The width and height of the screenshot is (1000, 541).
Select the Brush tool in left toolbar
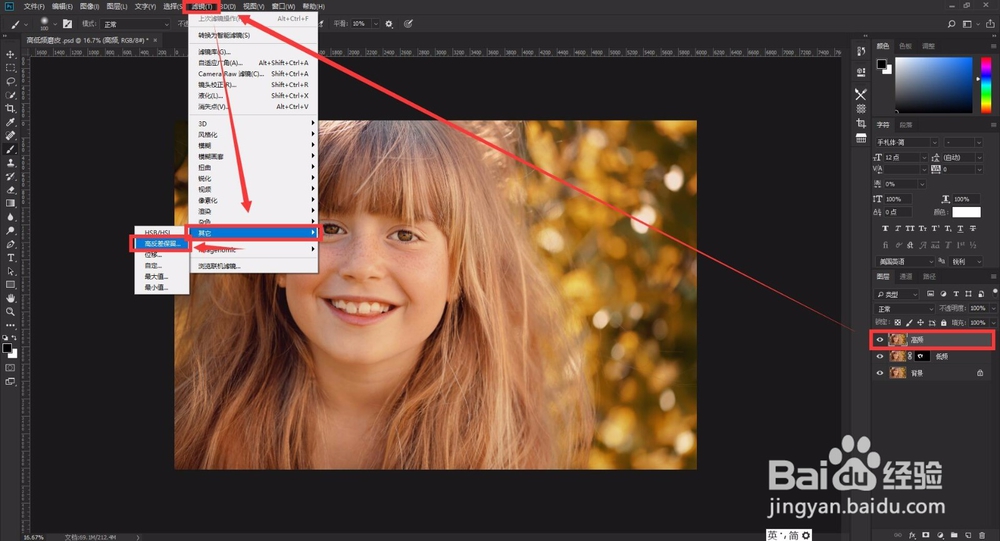pyautogui.click(x=10, y=149)
